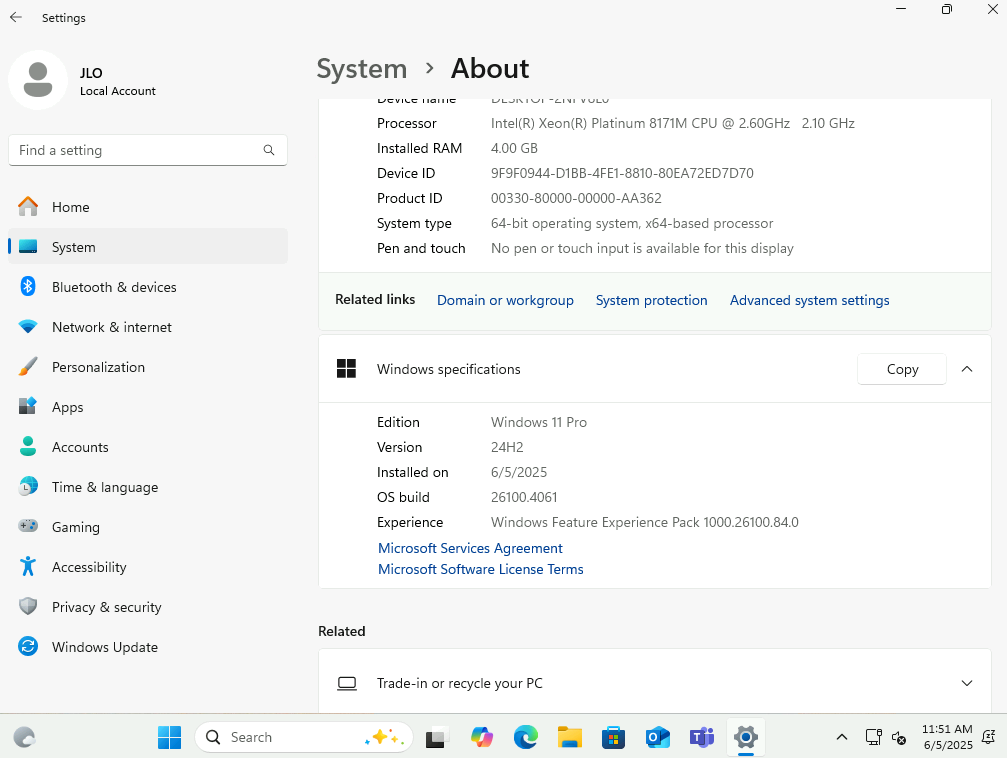Click the OS build value 26100.4061
This screenshot has width=1007, height=758.
coord(524,497)
